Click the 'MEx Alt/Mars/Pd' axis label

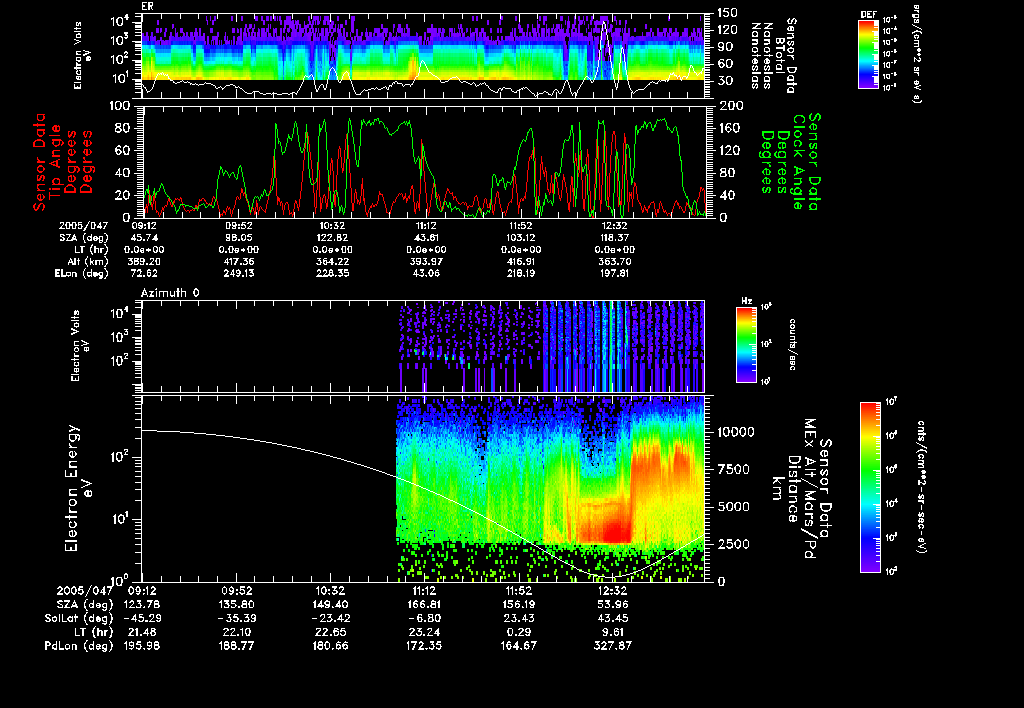pos(810,489)
